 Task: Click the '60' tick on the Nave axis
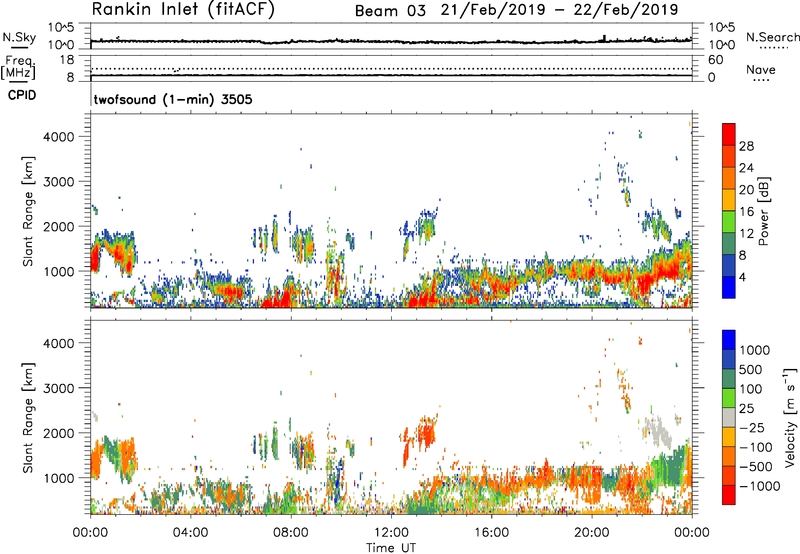[x=715, y=60]
